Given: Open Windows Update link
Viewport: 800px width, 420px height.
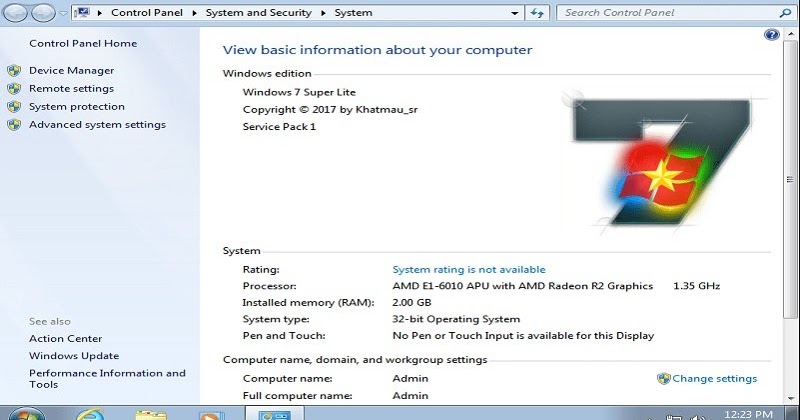Looking at the screenshot, I should tap(74, 356).
